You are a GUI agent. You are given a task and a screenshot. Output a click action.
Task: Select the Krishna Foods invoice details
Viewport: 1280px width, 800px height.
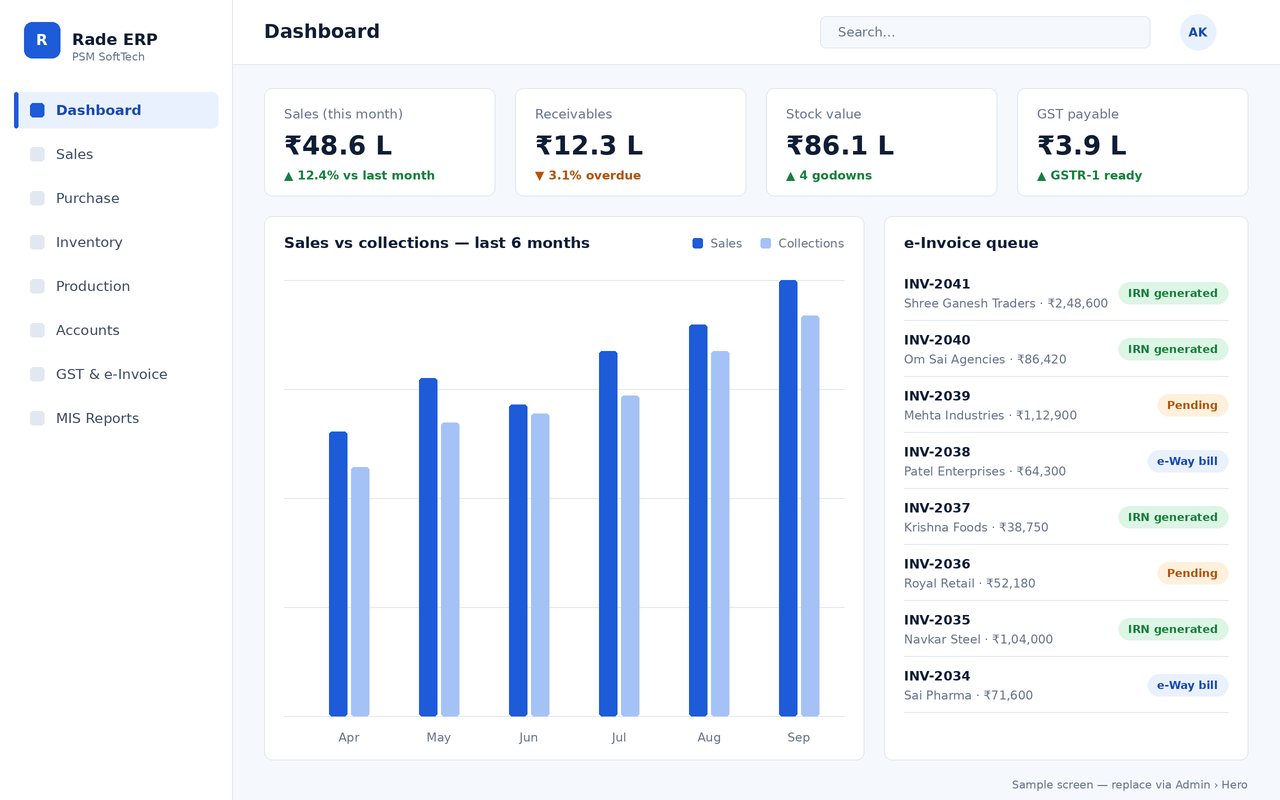click(x=976, y=527)
